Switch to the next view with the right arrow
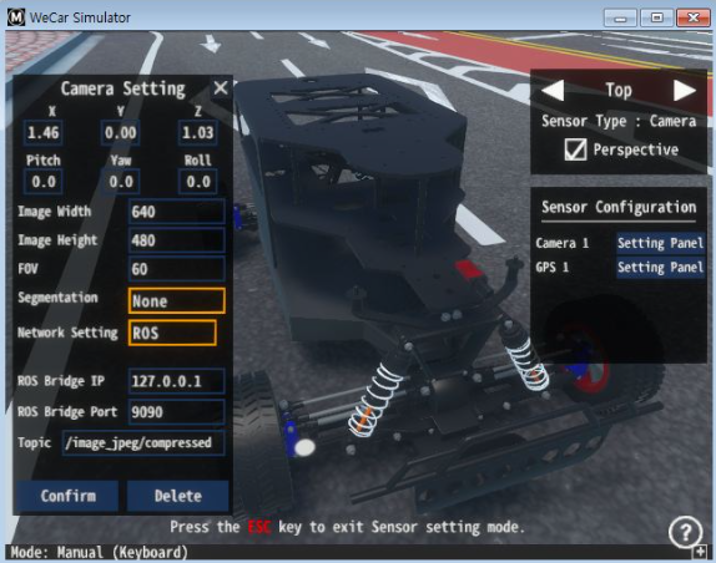The width and height of the screenshot is (716, 563). 684,90
